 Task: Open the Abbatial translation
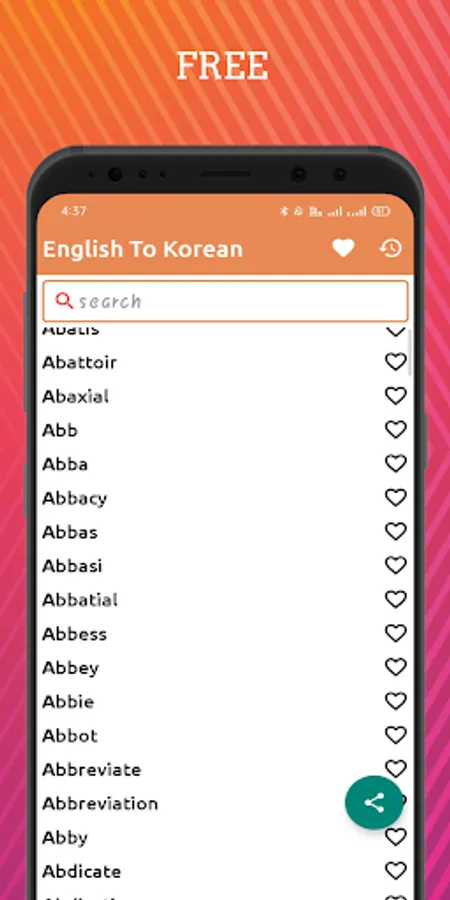coord(80,600)
